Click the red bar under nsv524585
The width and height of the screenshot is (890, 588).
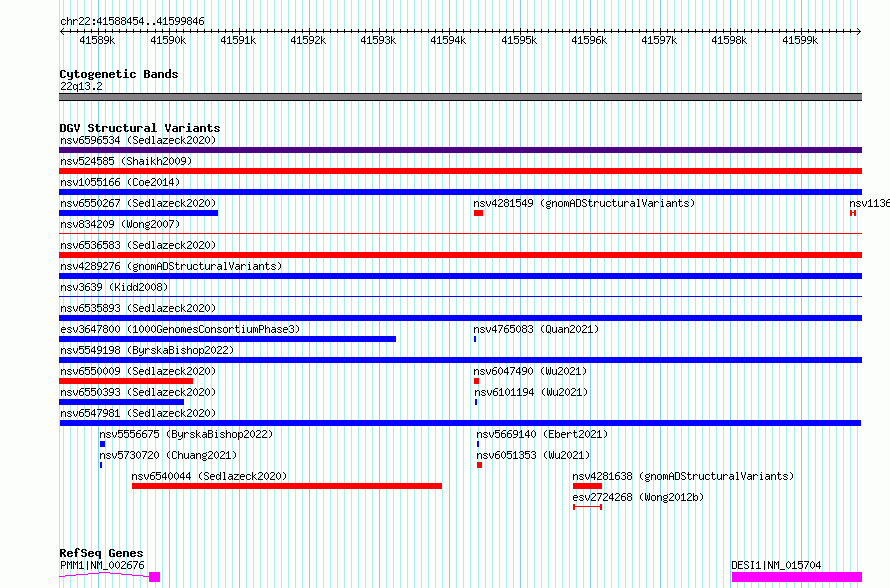point(460,171)
